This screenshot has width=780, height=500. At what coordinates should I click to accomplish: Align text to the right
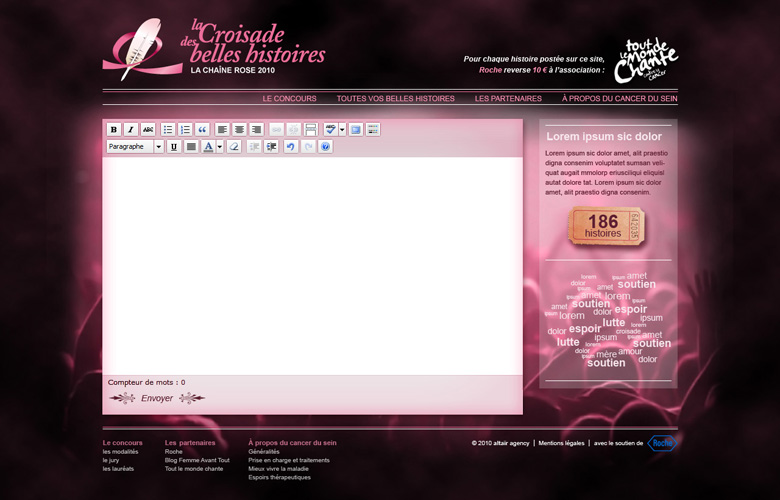(256, 129)
